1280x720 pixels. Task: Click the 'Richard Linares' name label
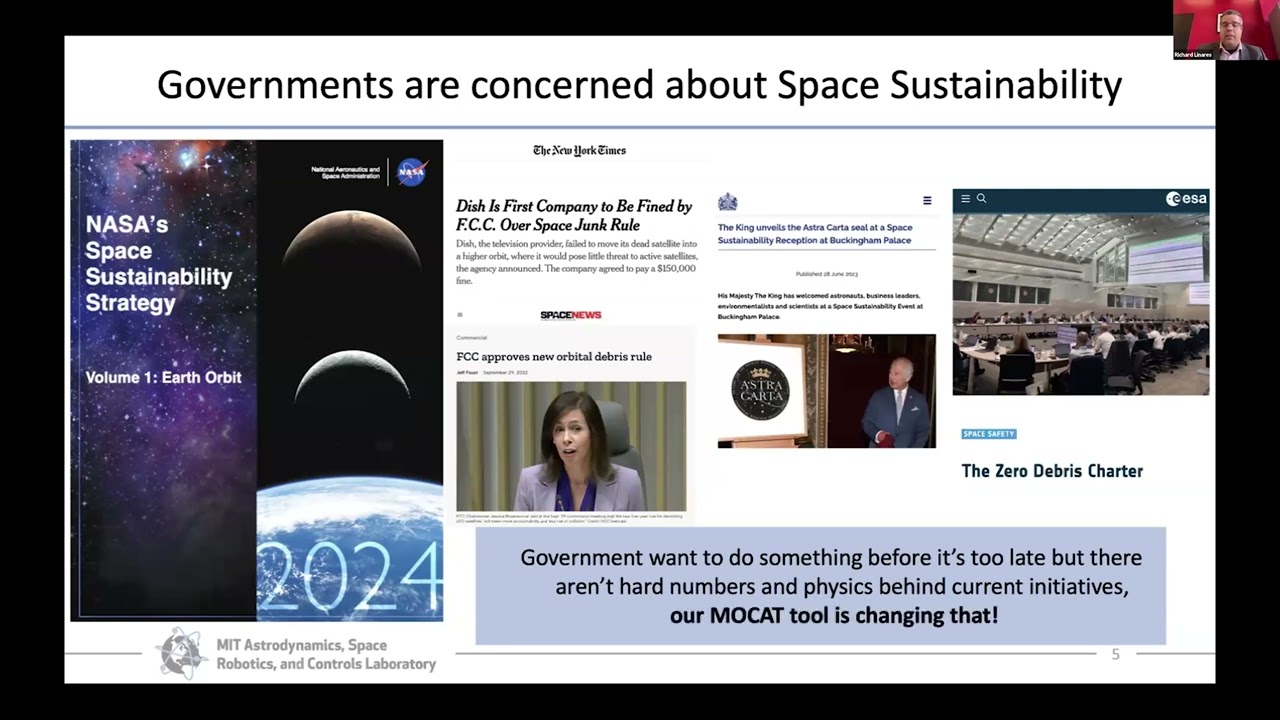pyautogui.click(x=1195, y=54)
